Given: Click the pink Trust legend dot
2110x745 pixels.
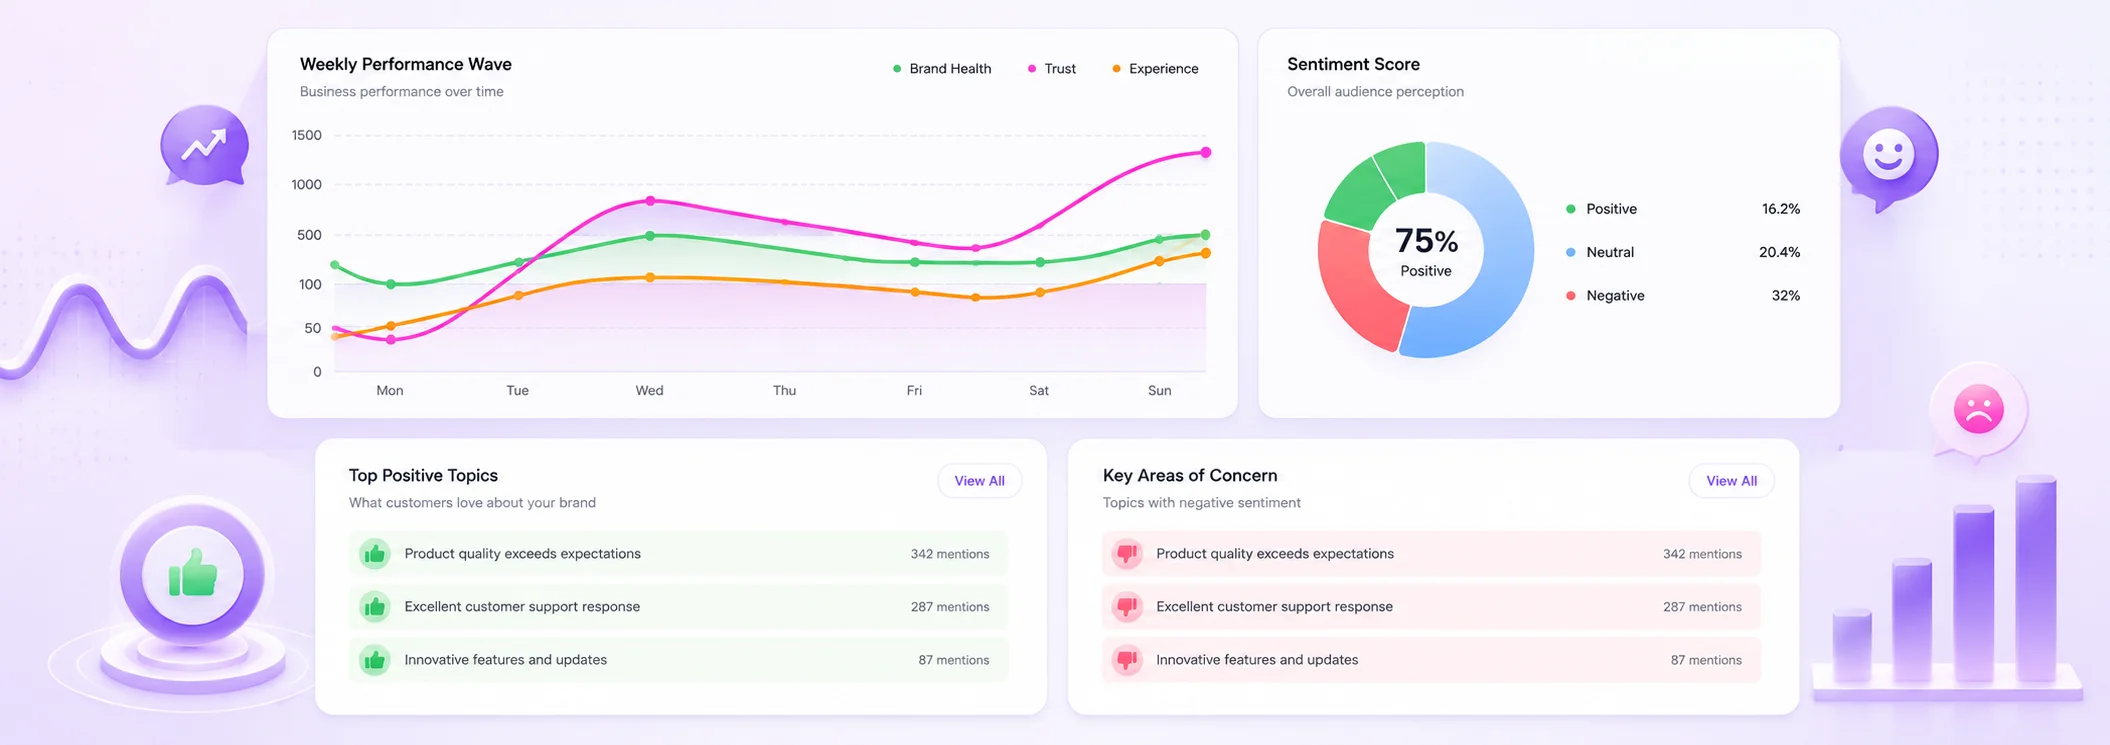Looking at the screenshot, I should (x=1032, y=69).
